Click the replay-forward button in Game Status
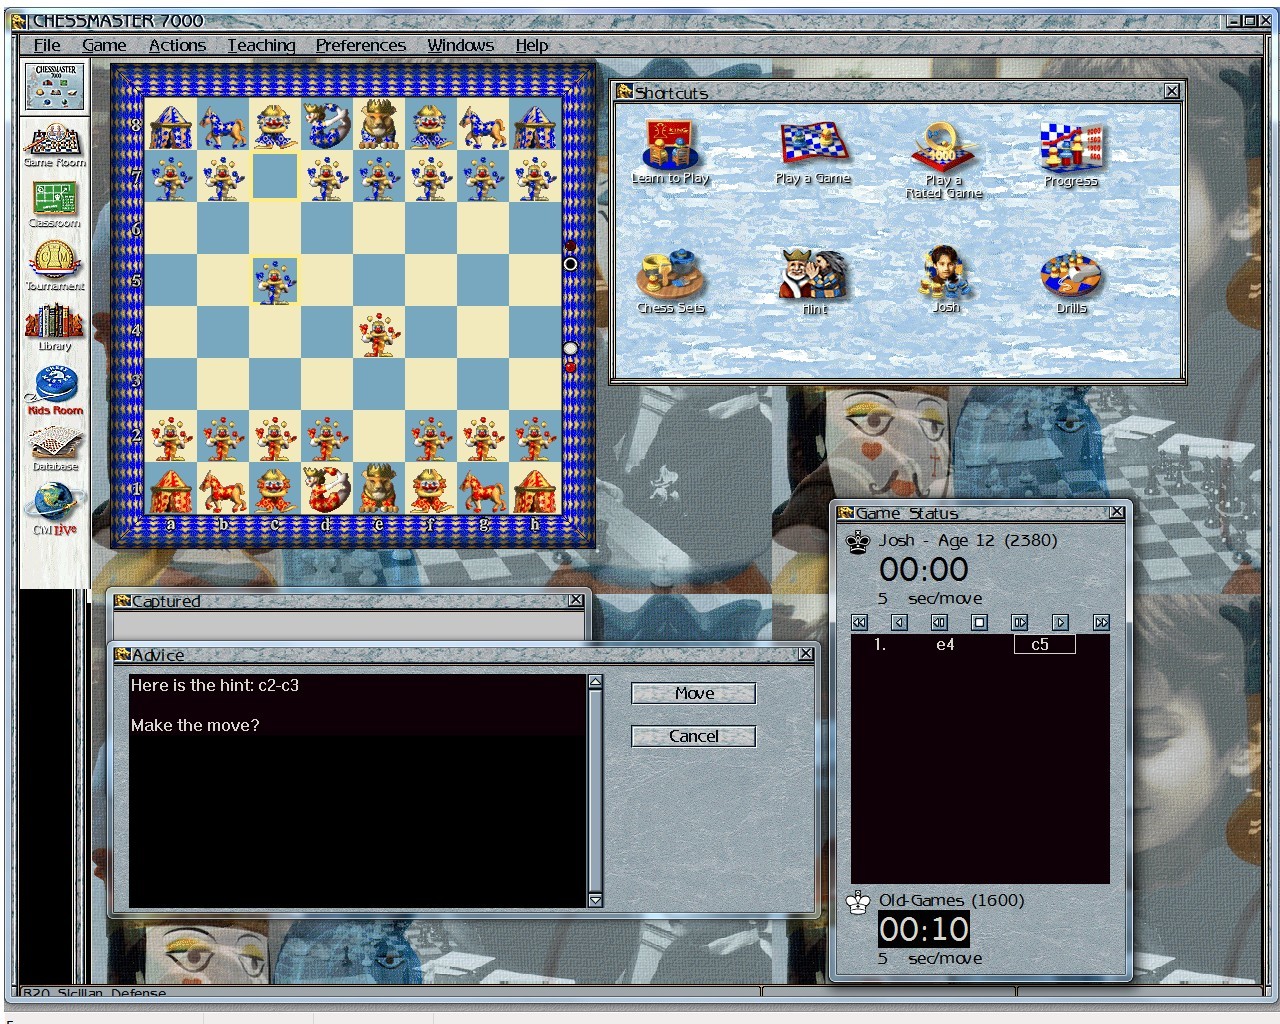This screenshot has height=1024, width=1280. tap(1019, 622)
